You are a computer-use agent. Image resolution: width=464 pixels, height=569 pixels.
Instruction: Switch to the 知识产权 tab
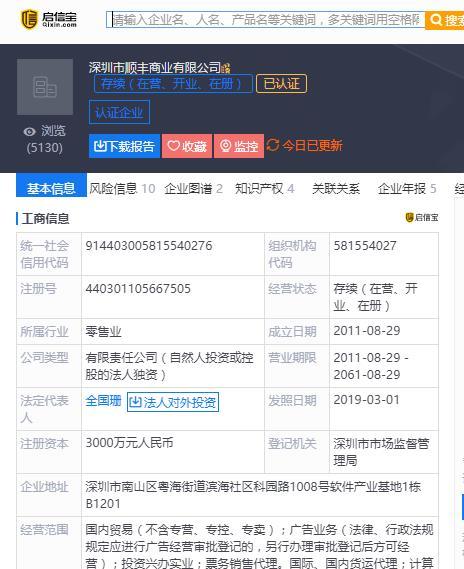coord(264,189)
